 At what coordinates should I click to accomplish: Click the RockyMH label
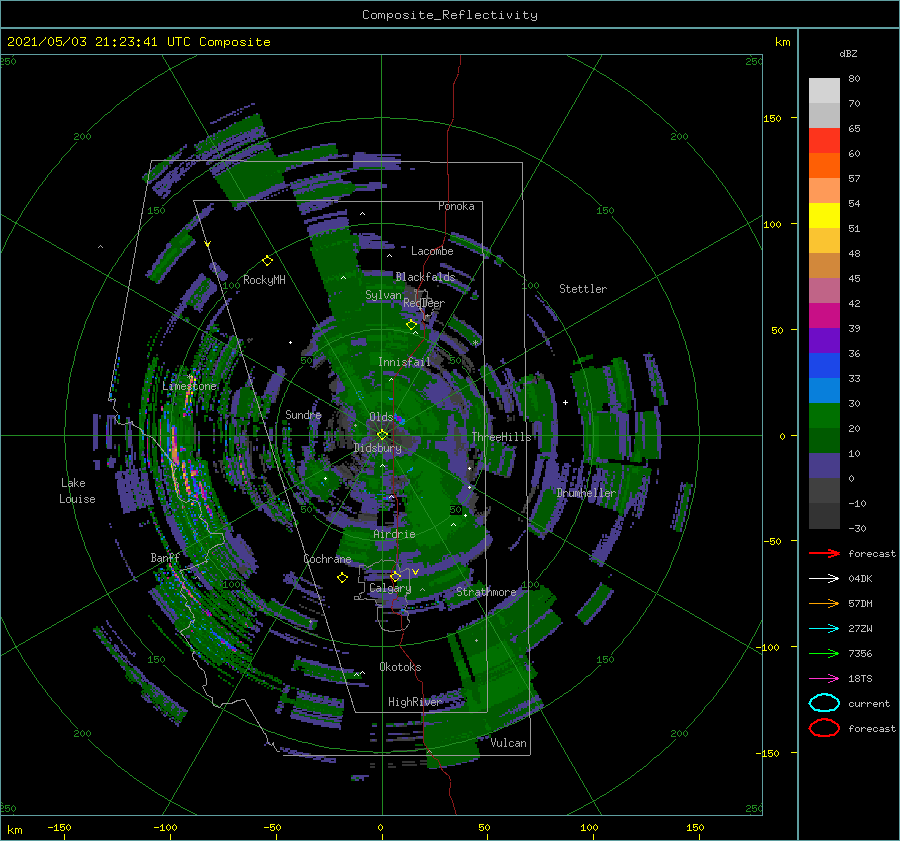[264, 280]
